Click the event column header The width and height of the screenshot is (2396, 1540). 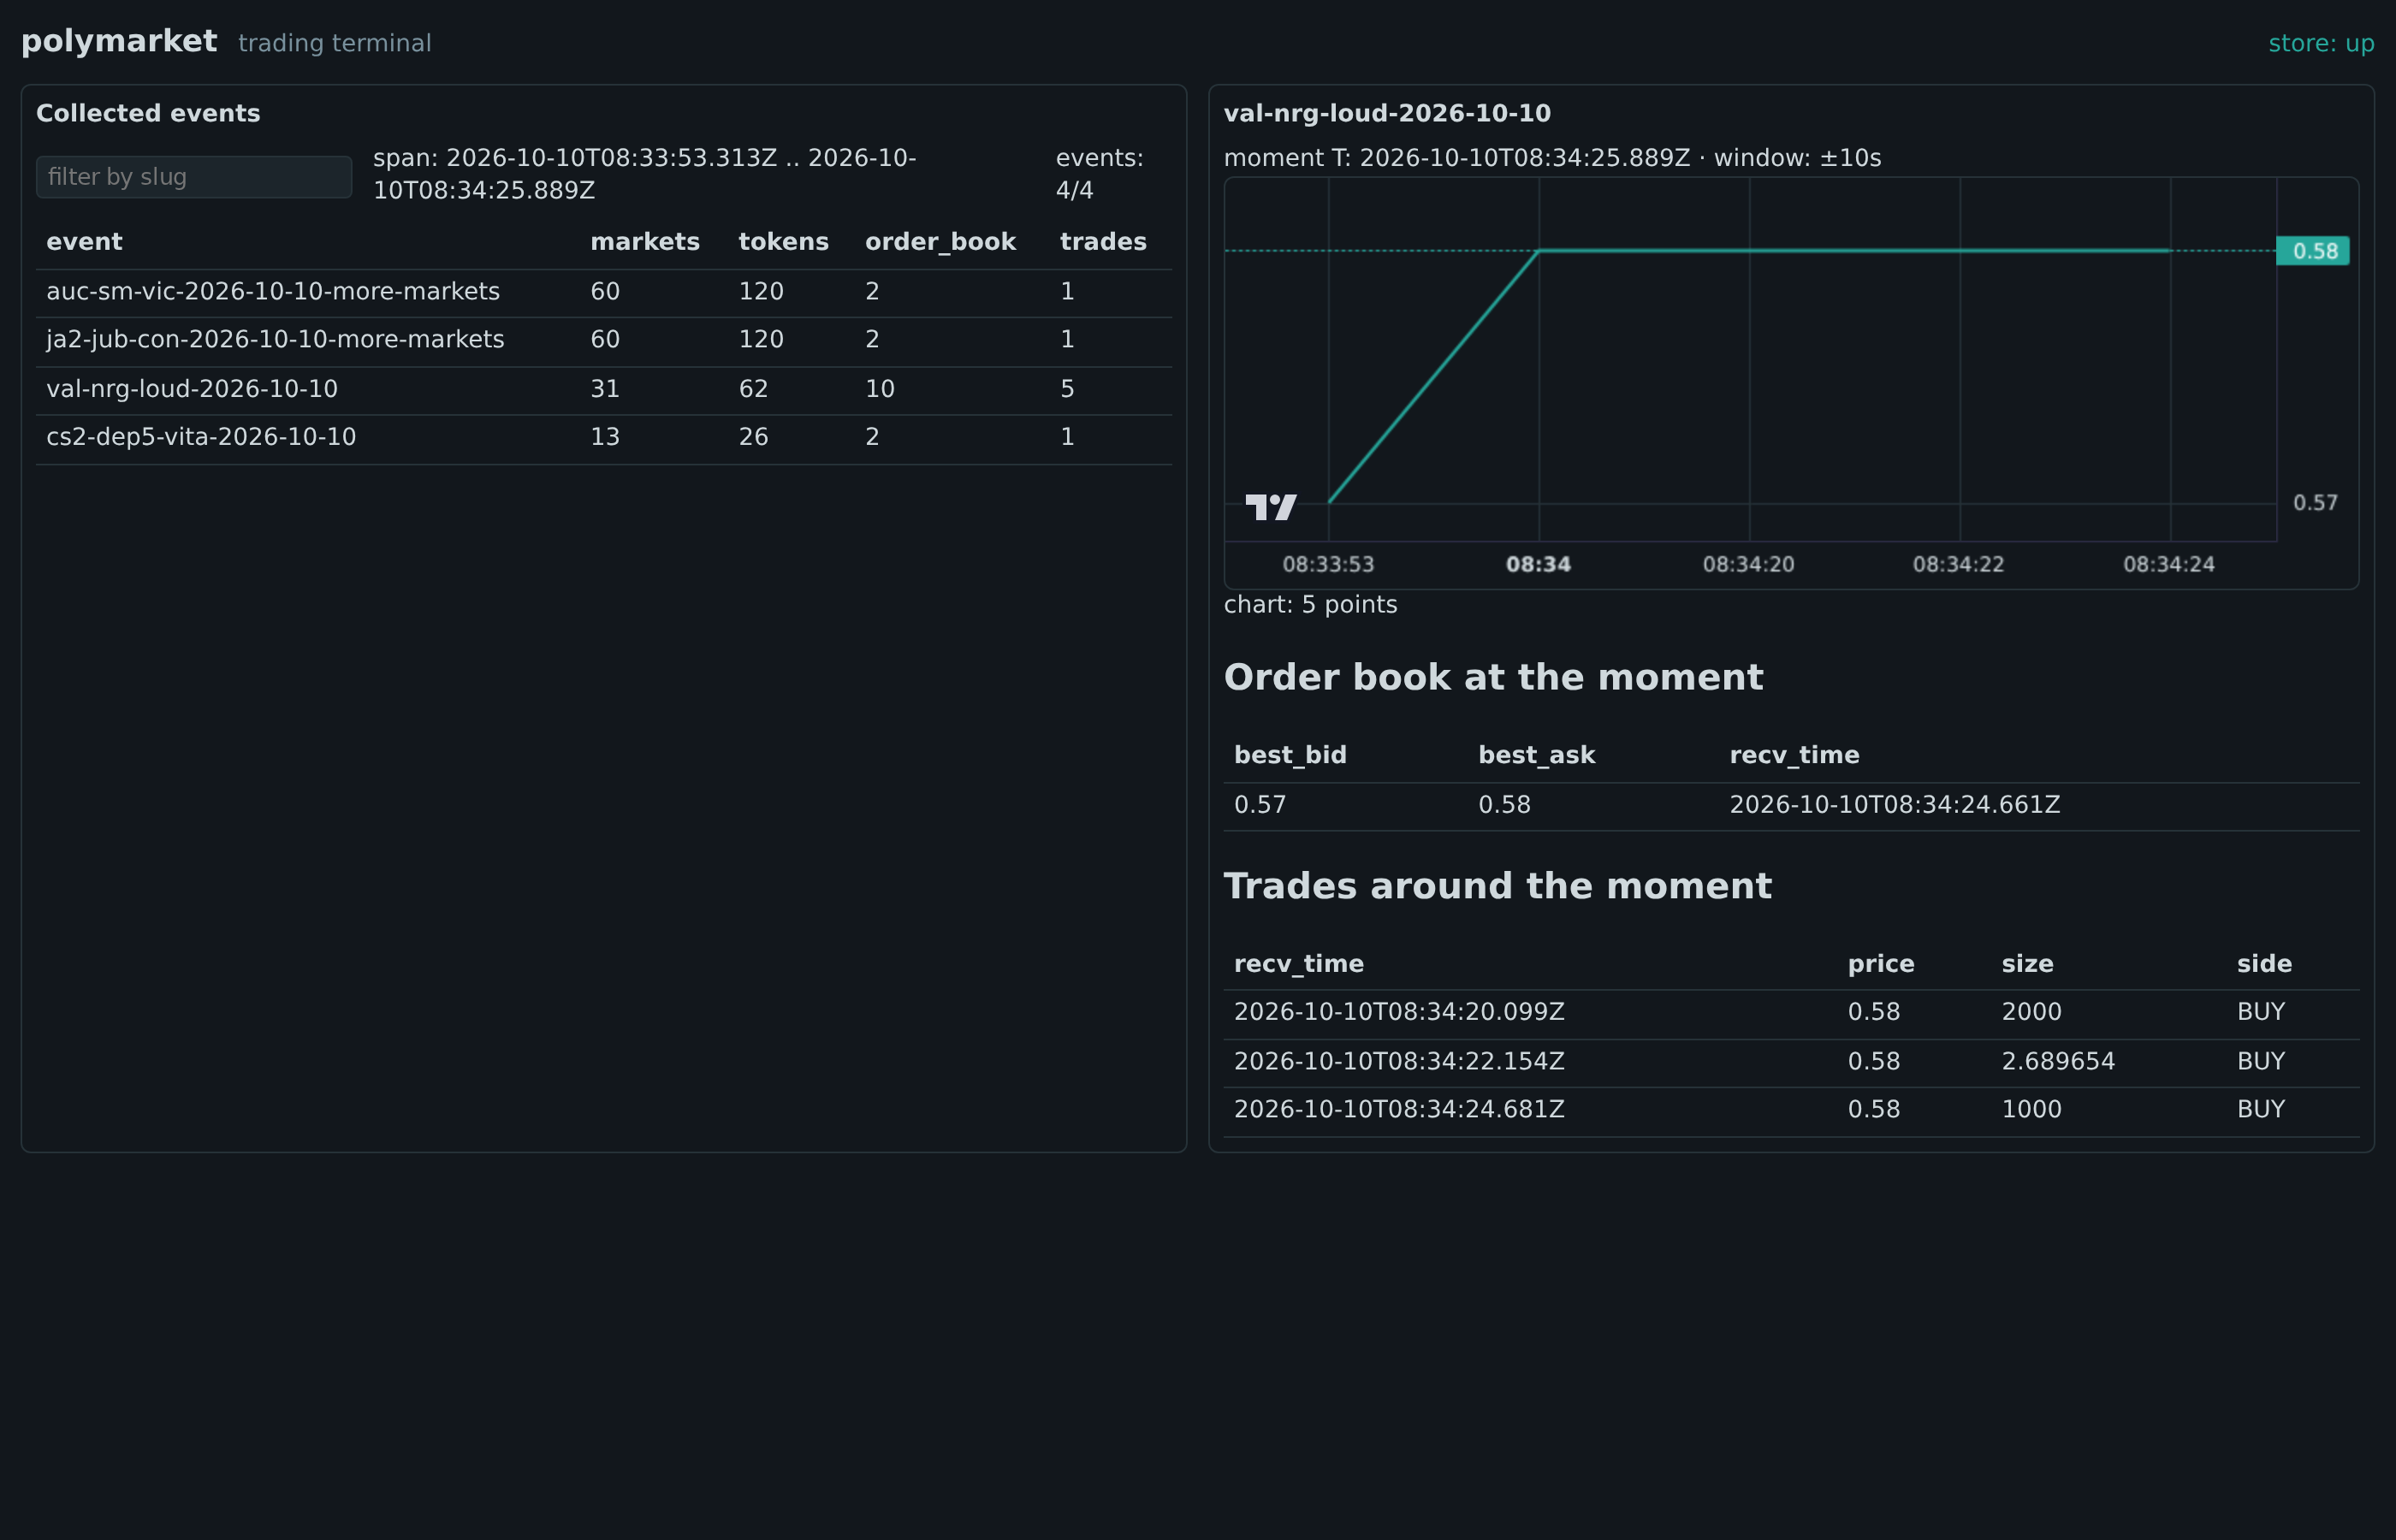[84, 242]
